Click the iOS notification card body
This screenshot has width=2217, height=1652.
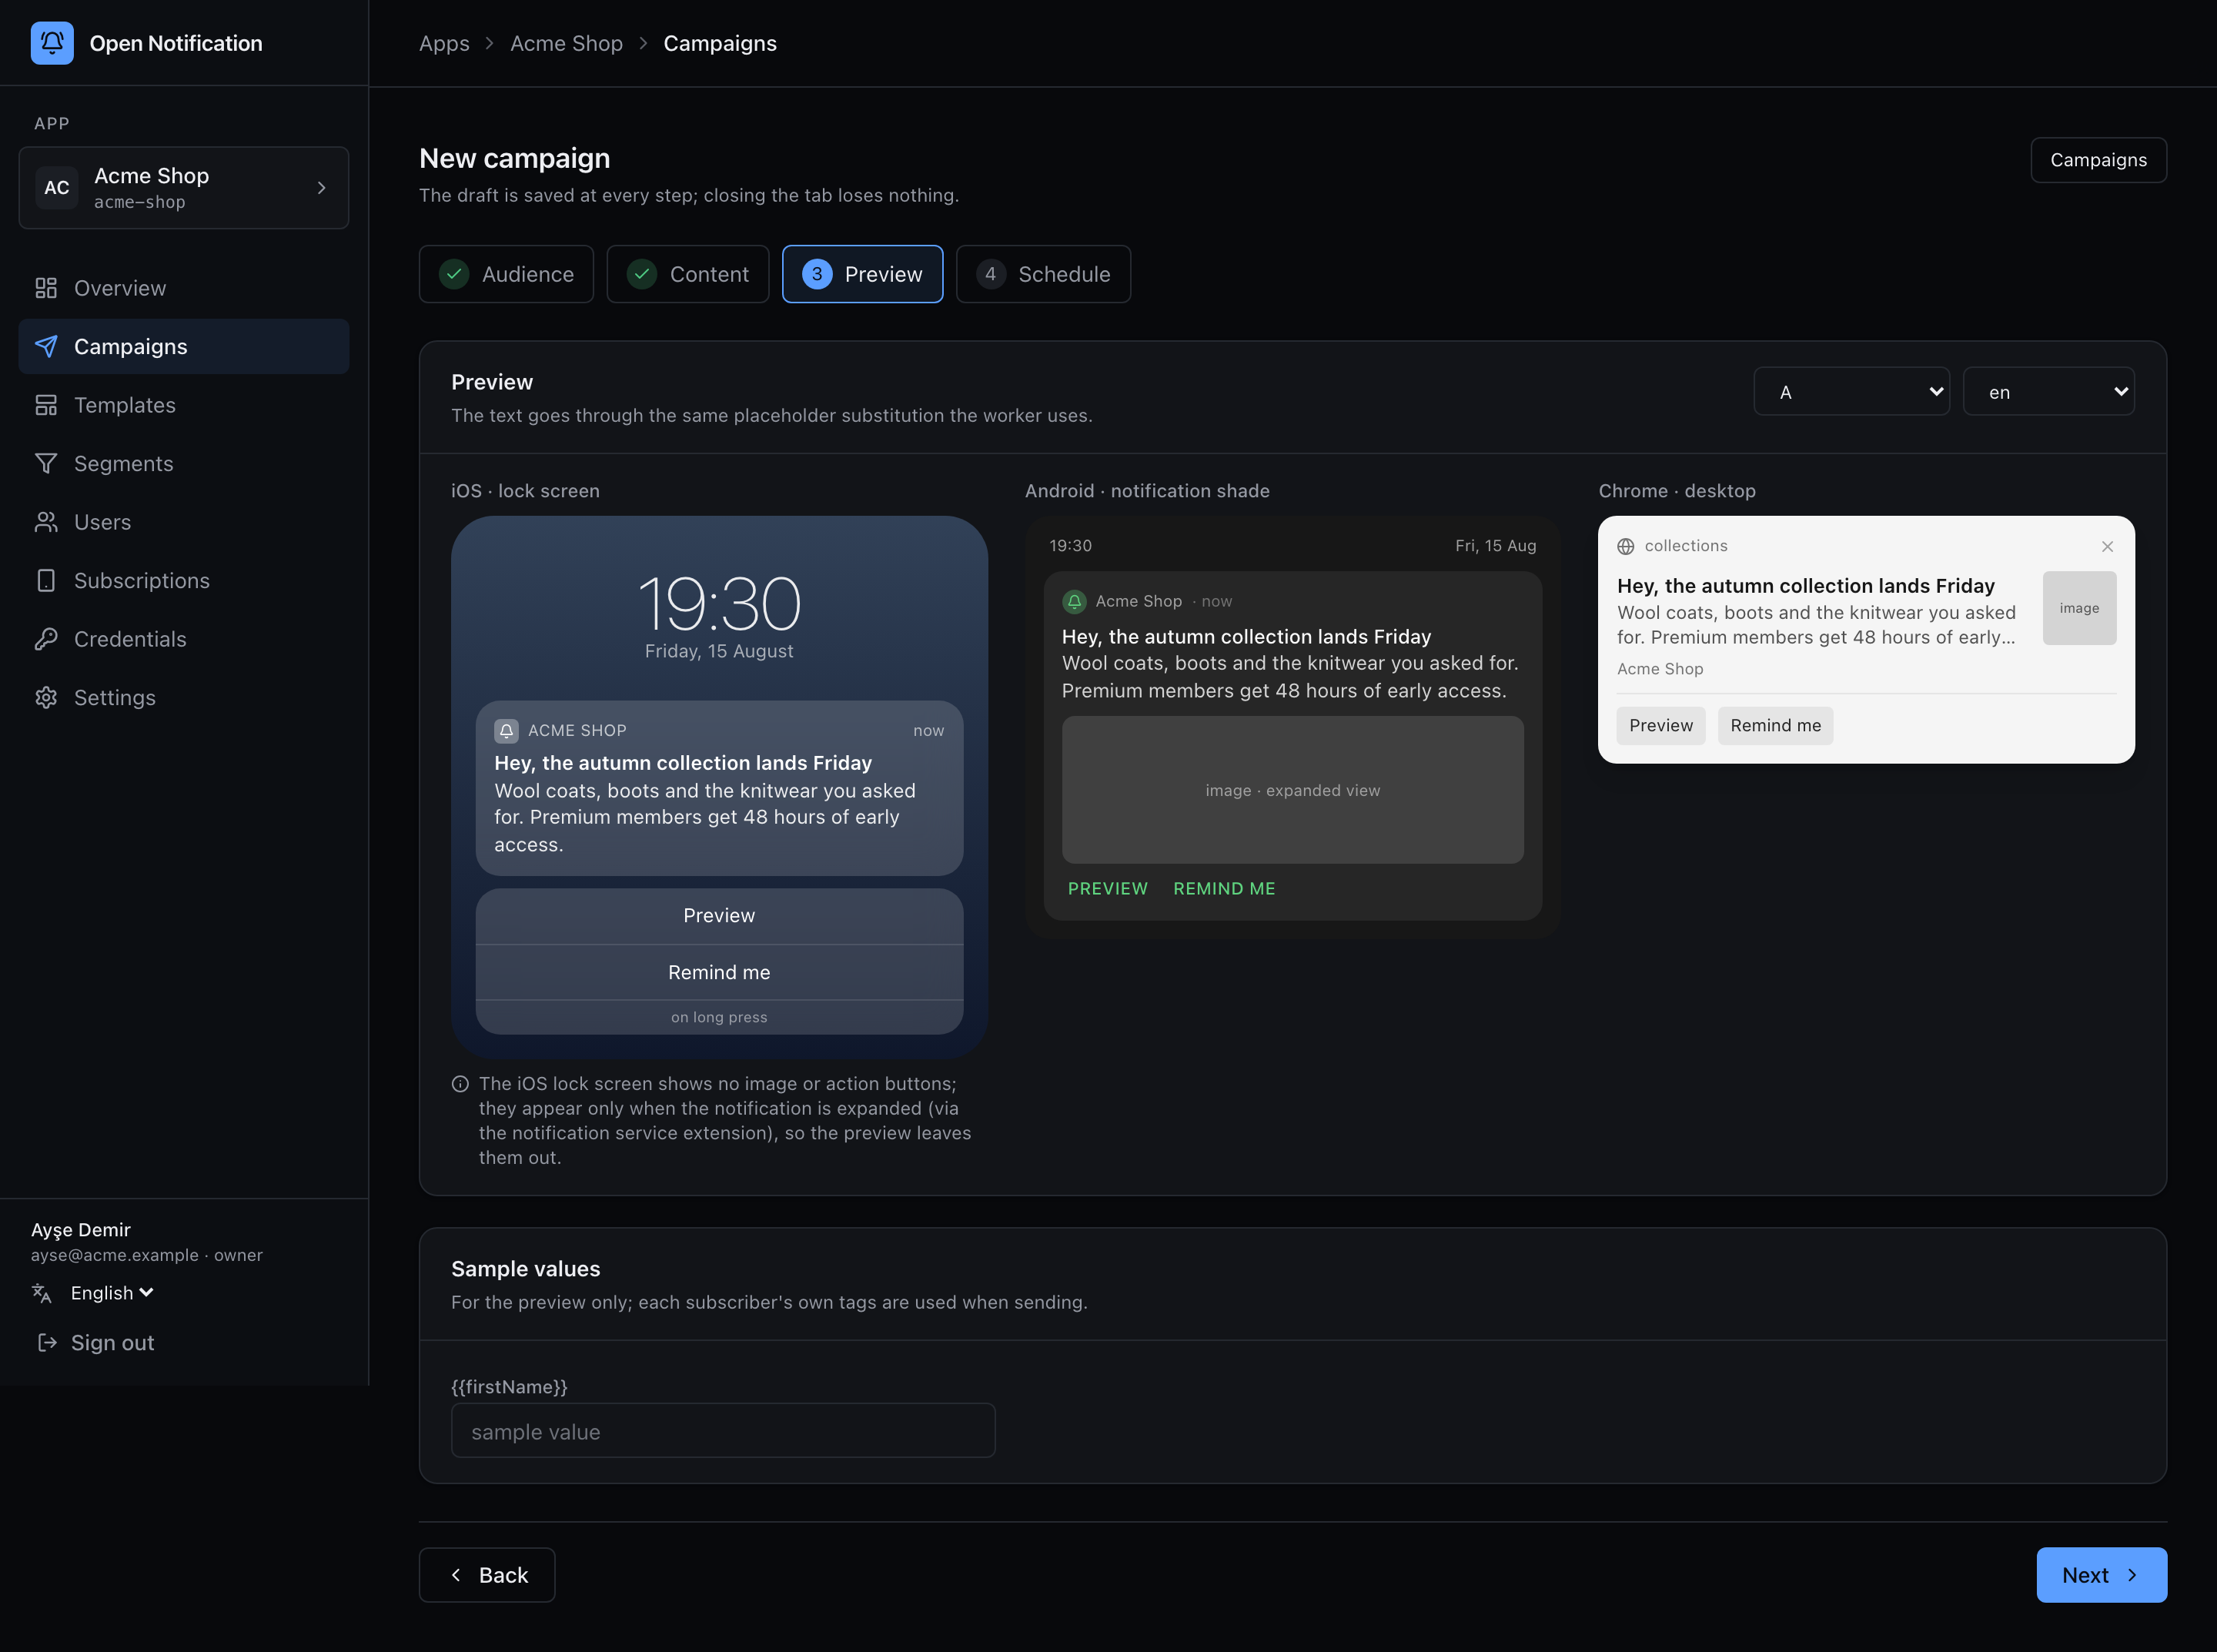[719, 788]
